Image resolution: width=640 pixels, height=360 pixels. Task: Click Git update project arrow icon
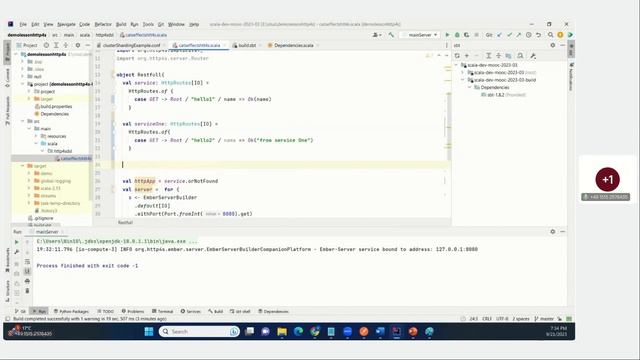tap(500, 35)
